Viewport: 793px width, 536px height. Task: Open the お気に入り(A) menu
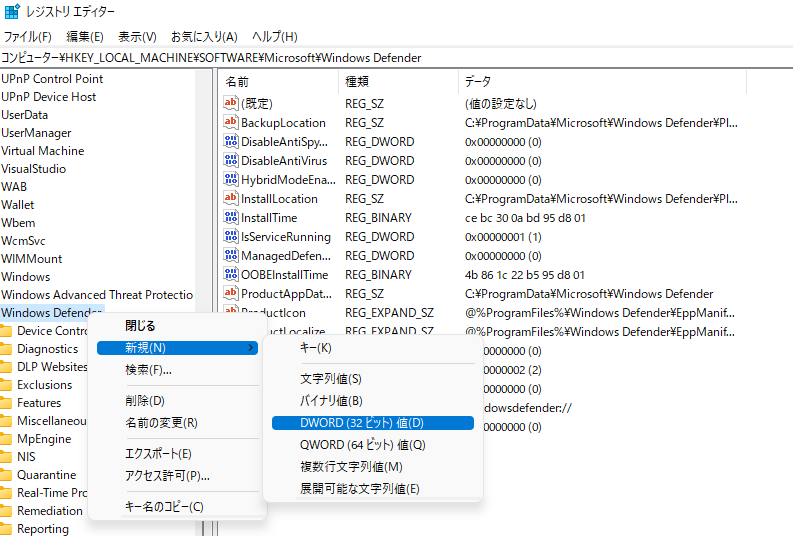[x=204, y=37]
